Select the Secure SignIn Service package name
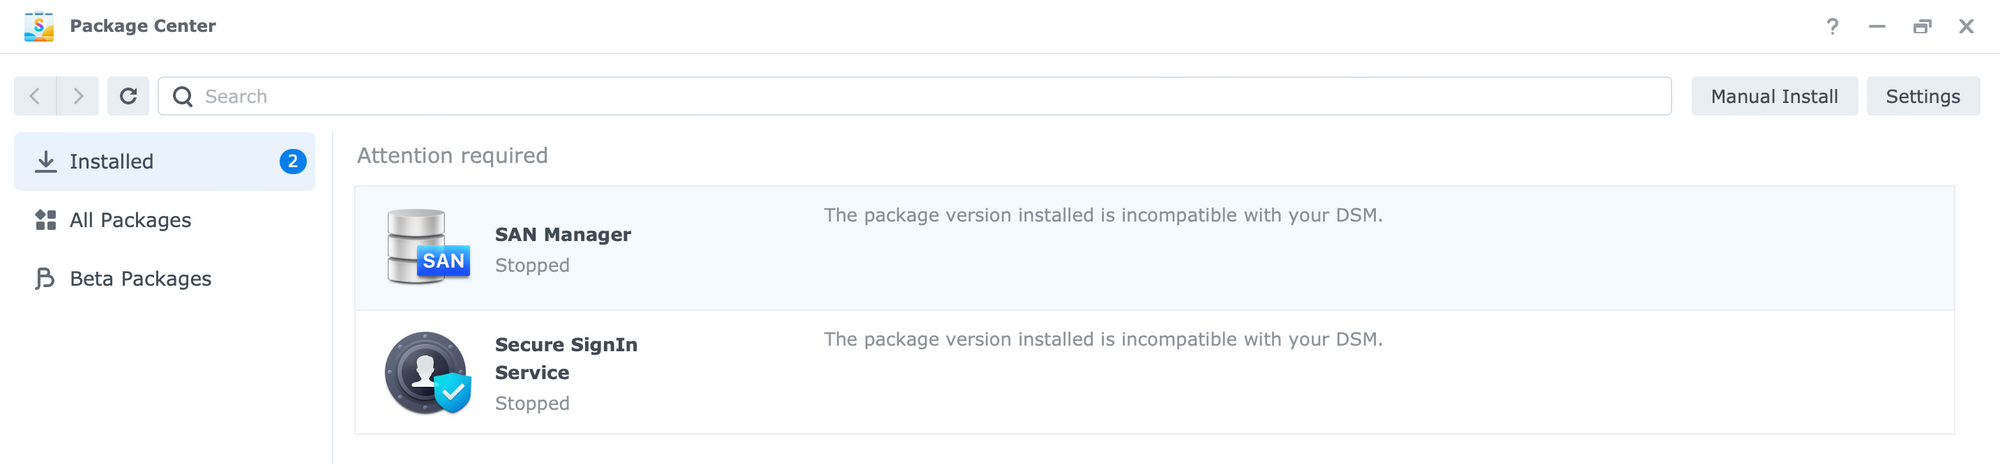Screen dimensions: 2000x464 566,359
